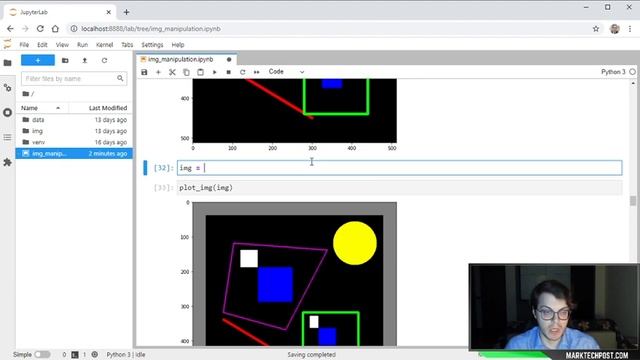Image resolution: width=640 pixels, height=360 pixels.
Task: Click the notebook vertical scrollbar thumb
Action: pos(633,201)
